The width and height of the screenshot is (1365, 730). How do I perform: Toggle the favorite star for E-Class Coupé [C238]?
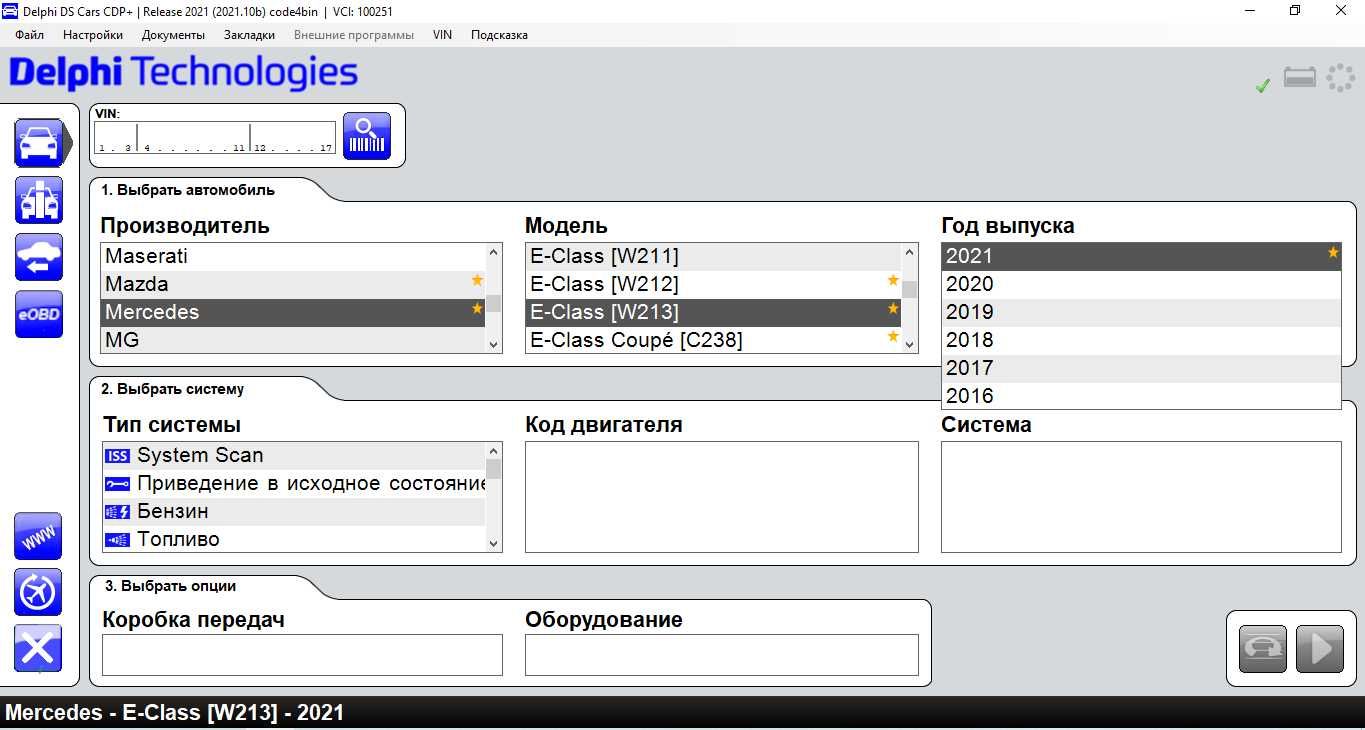pos(893,337)
